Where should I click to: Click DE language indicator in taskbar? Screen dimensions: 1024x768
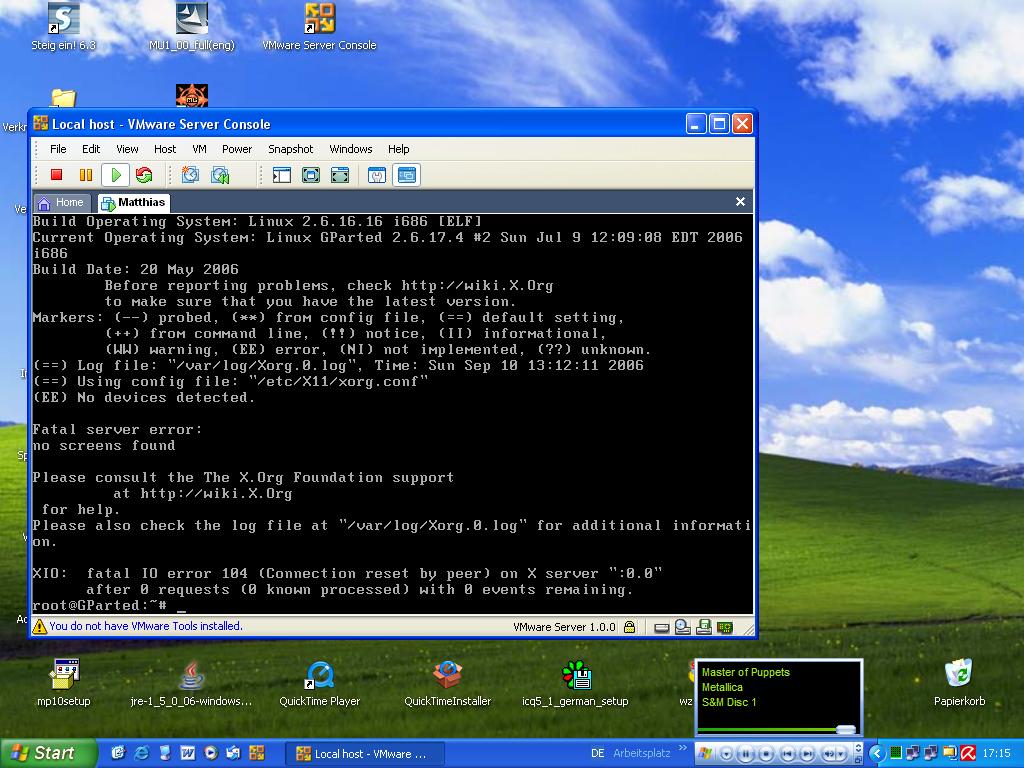597,753
